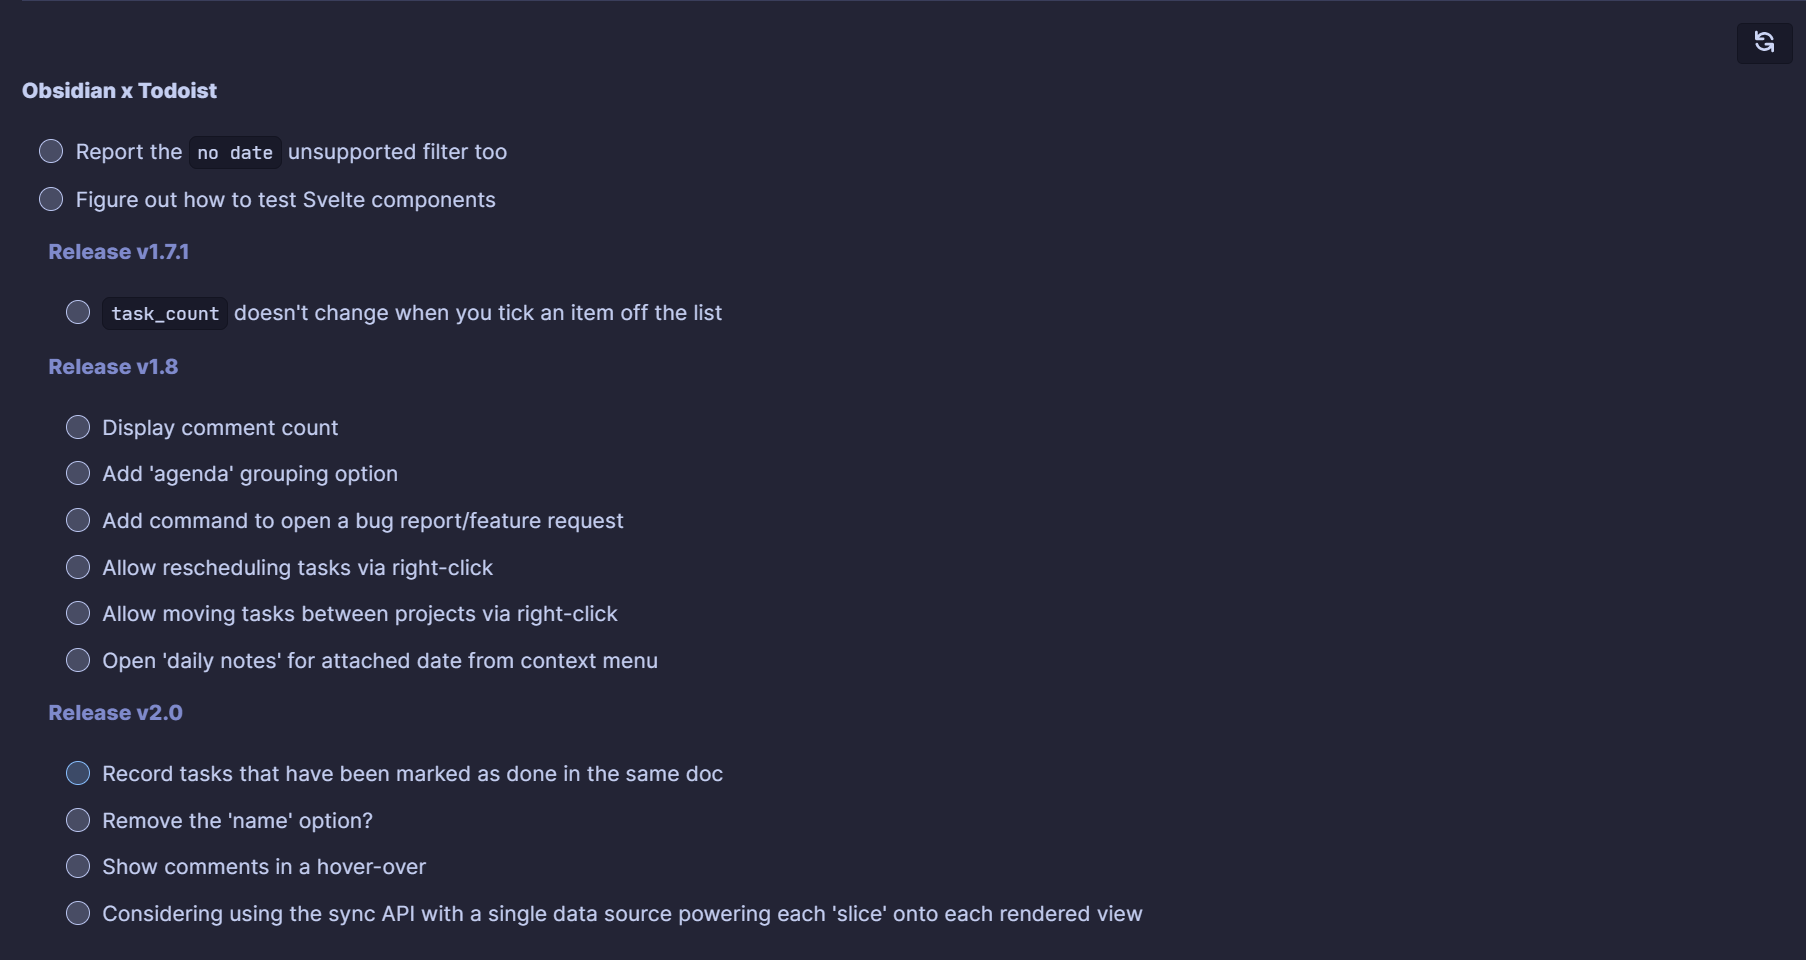The image size is (1806, 960).
Task: Check off 'Report the no date' task
Action: tap(51, 151)
